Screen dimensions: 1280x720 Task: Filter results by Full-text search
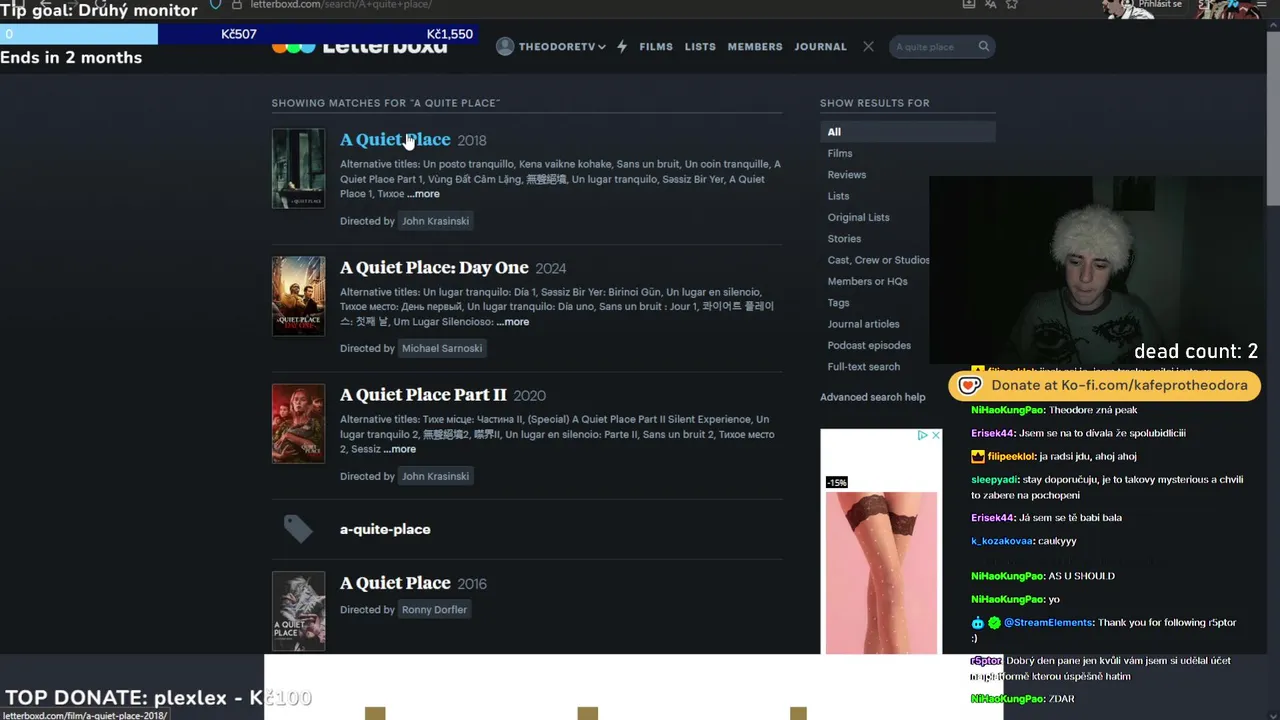coord(864,367)
